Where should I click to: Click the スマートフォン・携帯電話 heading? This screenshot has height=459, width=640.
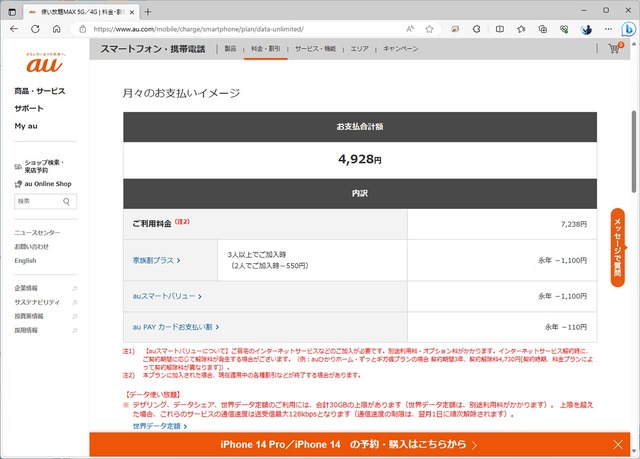[153, 49]
